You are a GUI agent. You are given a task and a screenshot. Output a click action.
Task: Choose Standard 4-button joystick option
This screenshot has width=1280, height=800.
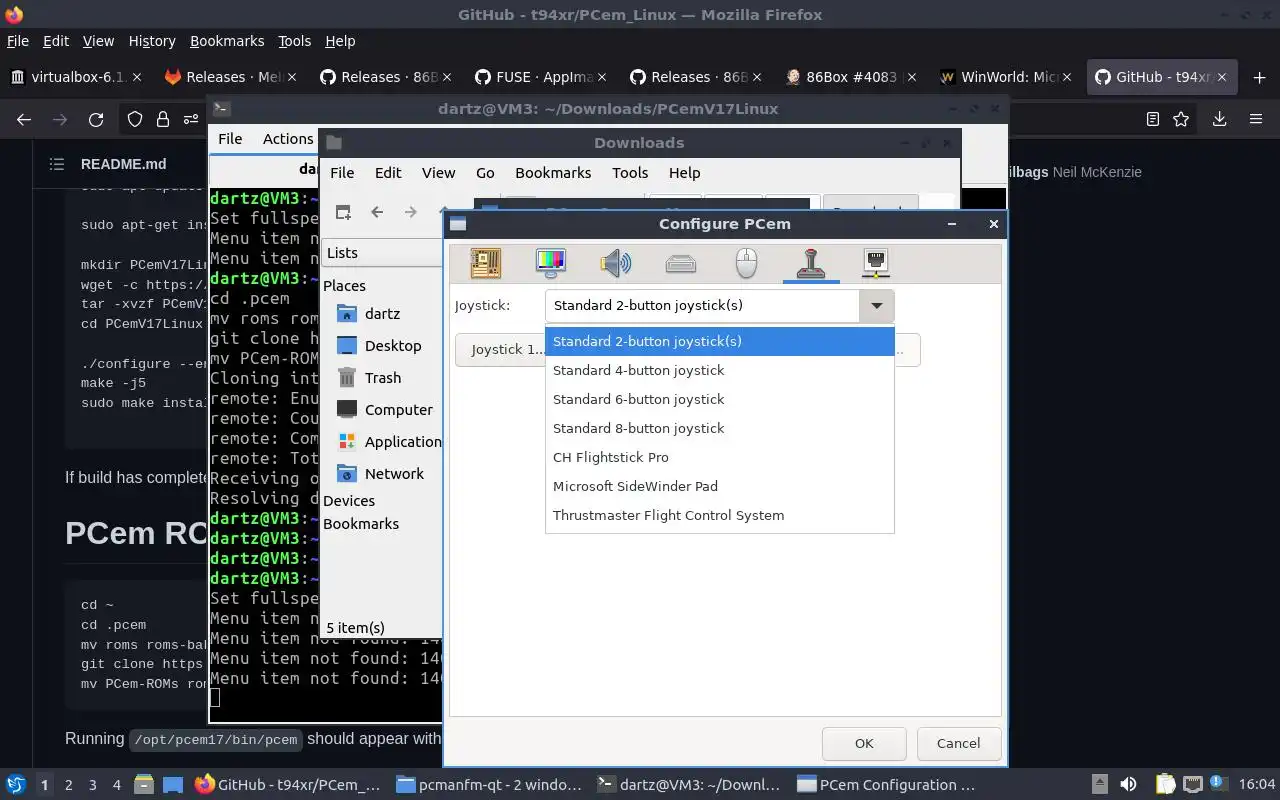point(719,370)
